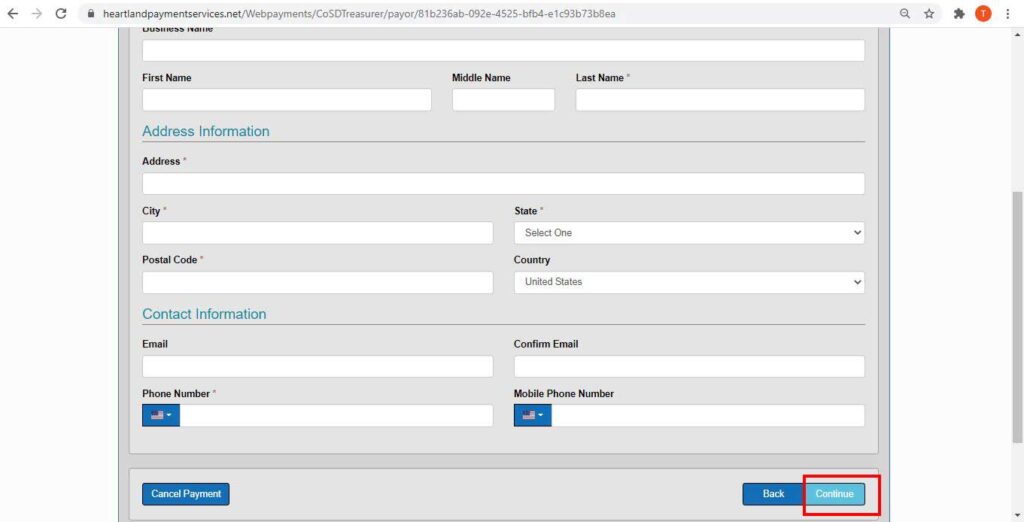Select the Confirm Email field
Viewport: 1024px width, 522px height.
[689, 366]
